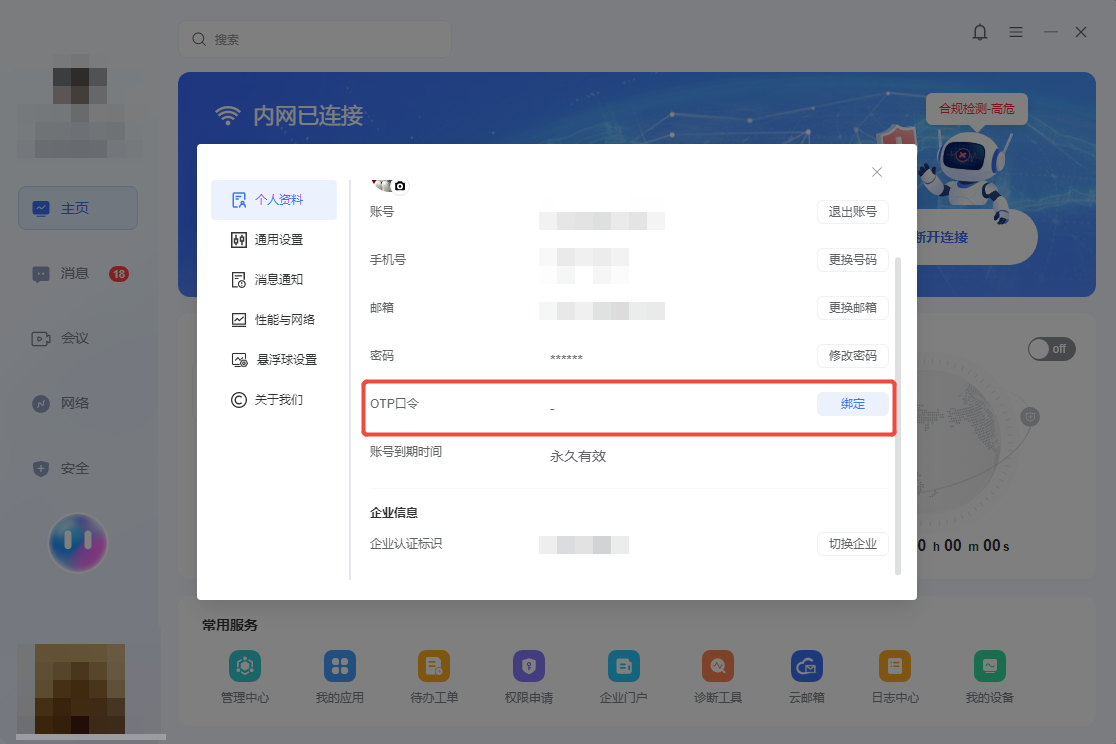Click the 修改密码 button
This screenshot has width=1116, height=744.
pos(853,355)
